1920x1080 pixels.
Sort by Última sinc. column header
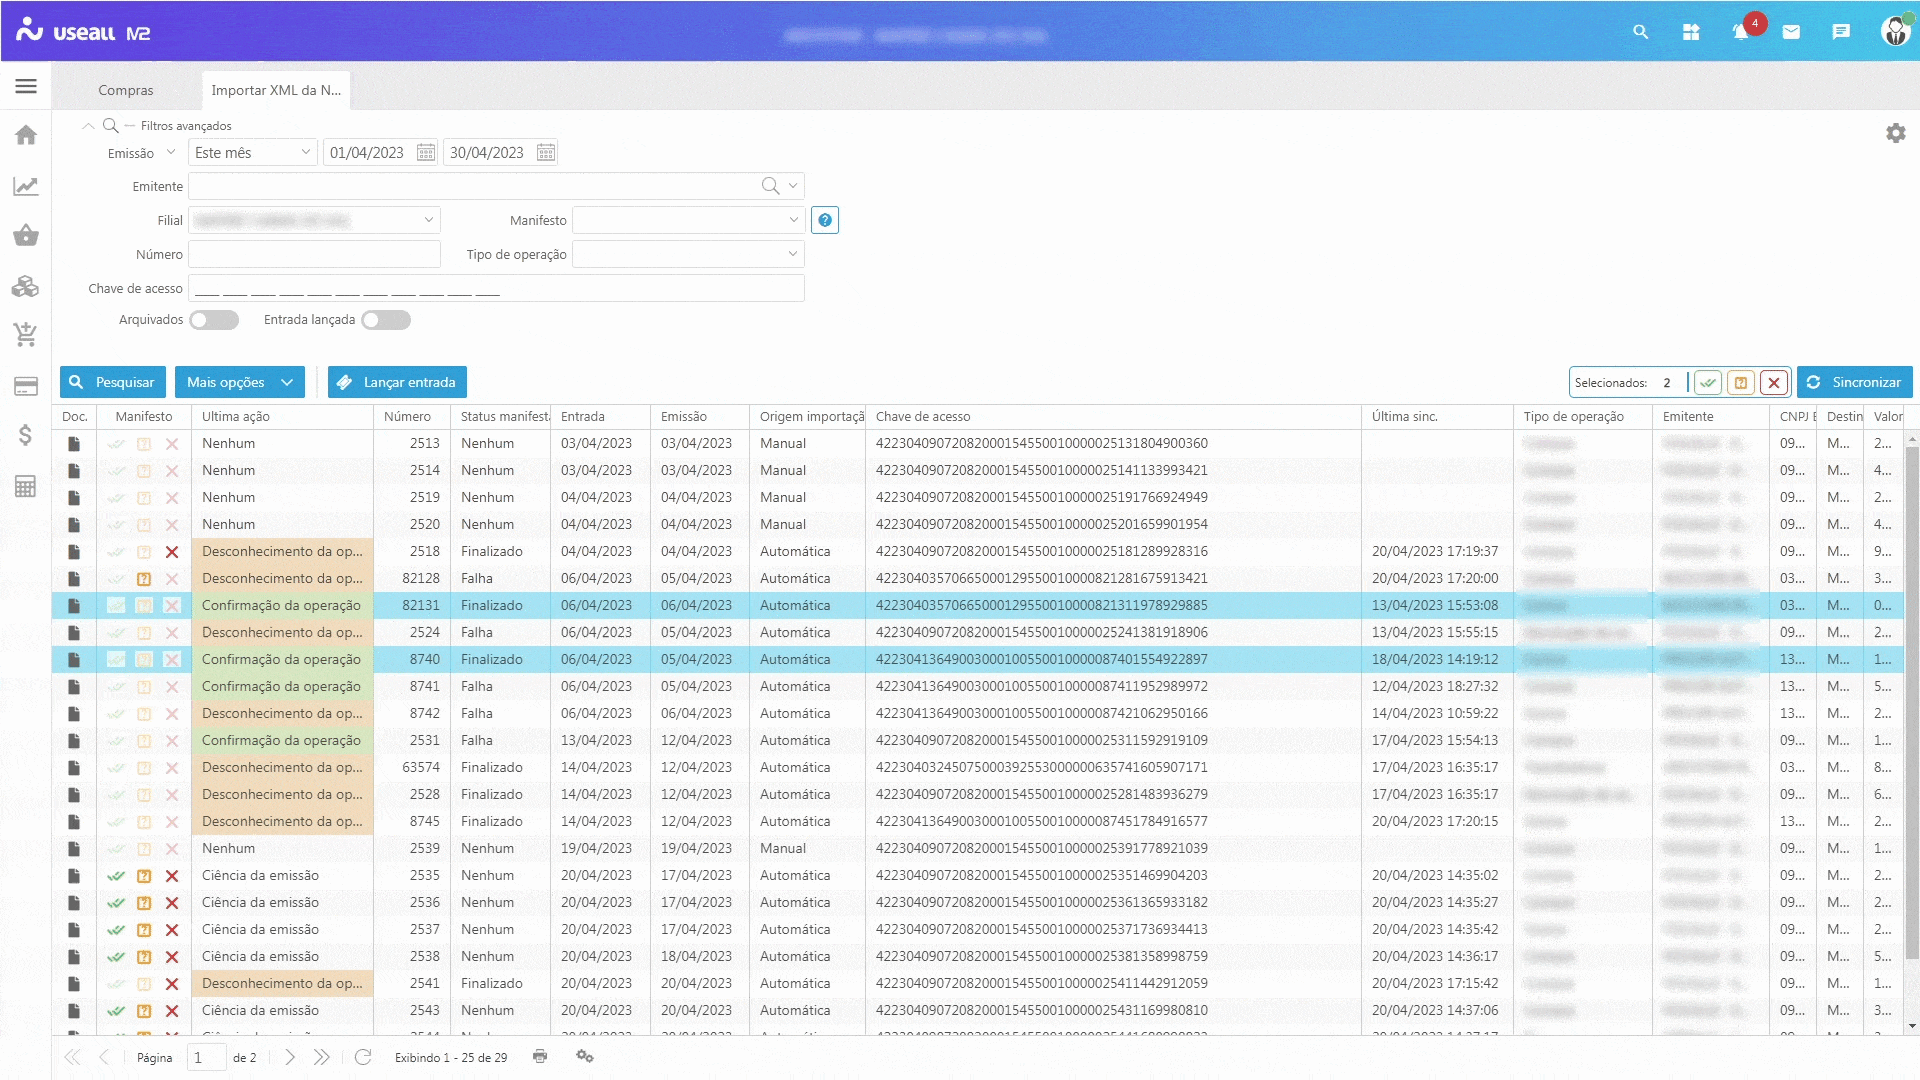click(1437, 417)
